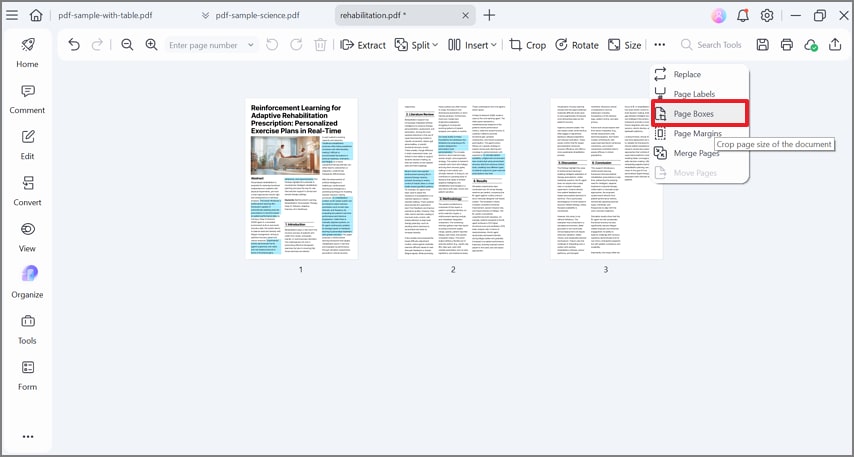Screen dimensions: 854x457
Task: Open the Convert tool in sidebar
Action: point(27,191)
